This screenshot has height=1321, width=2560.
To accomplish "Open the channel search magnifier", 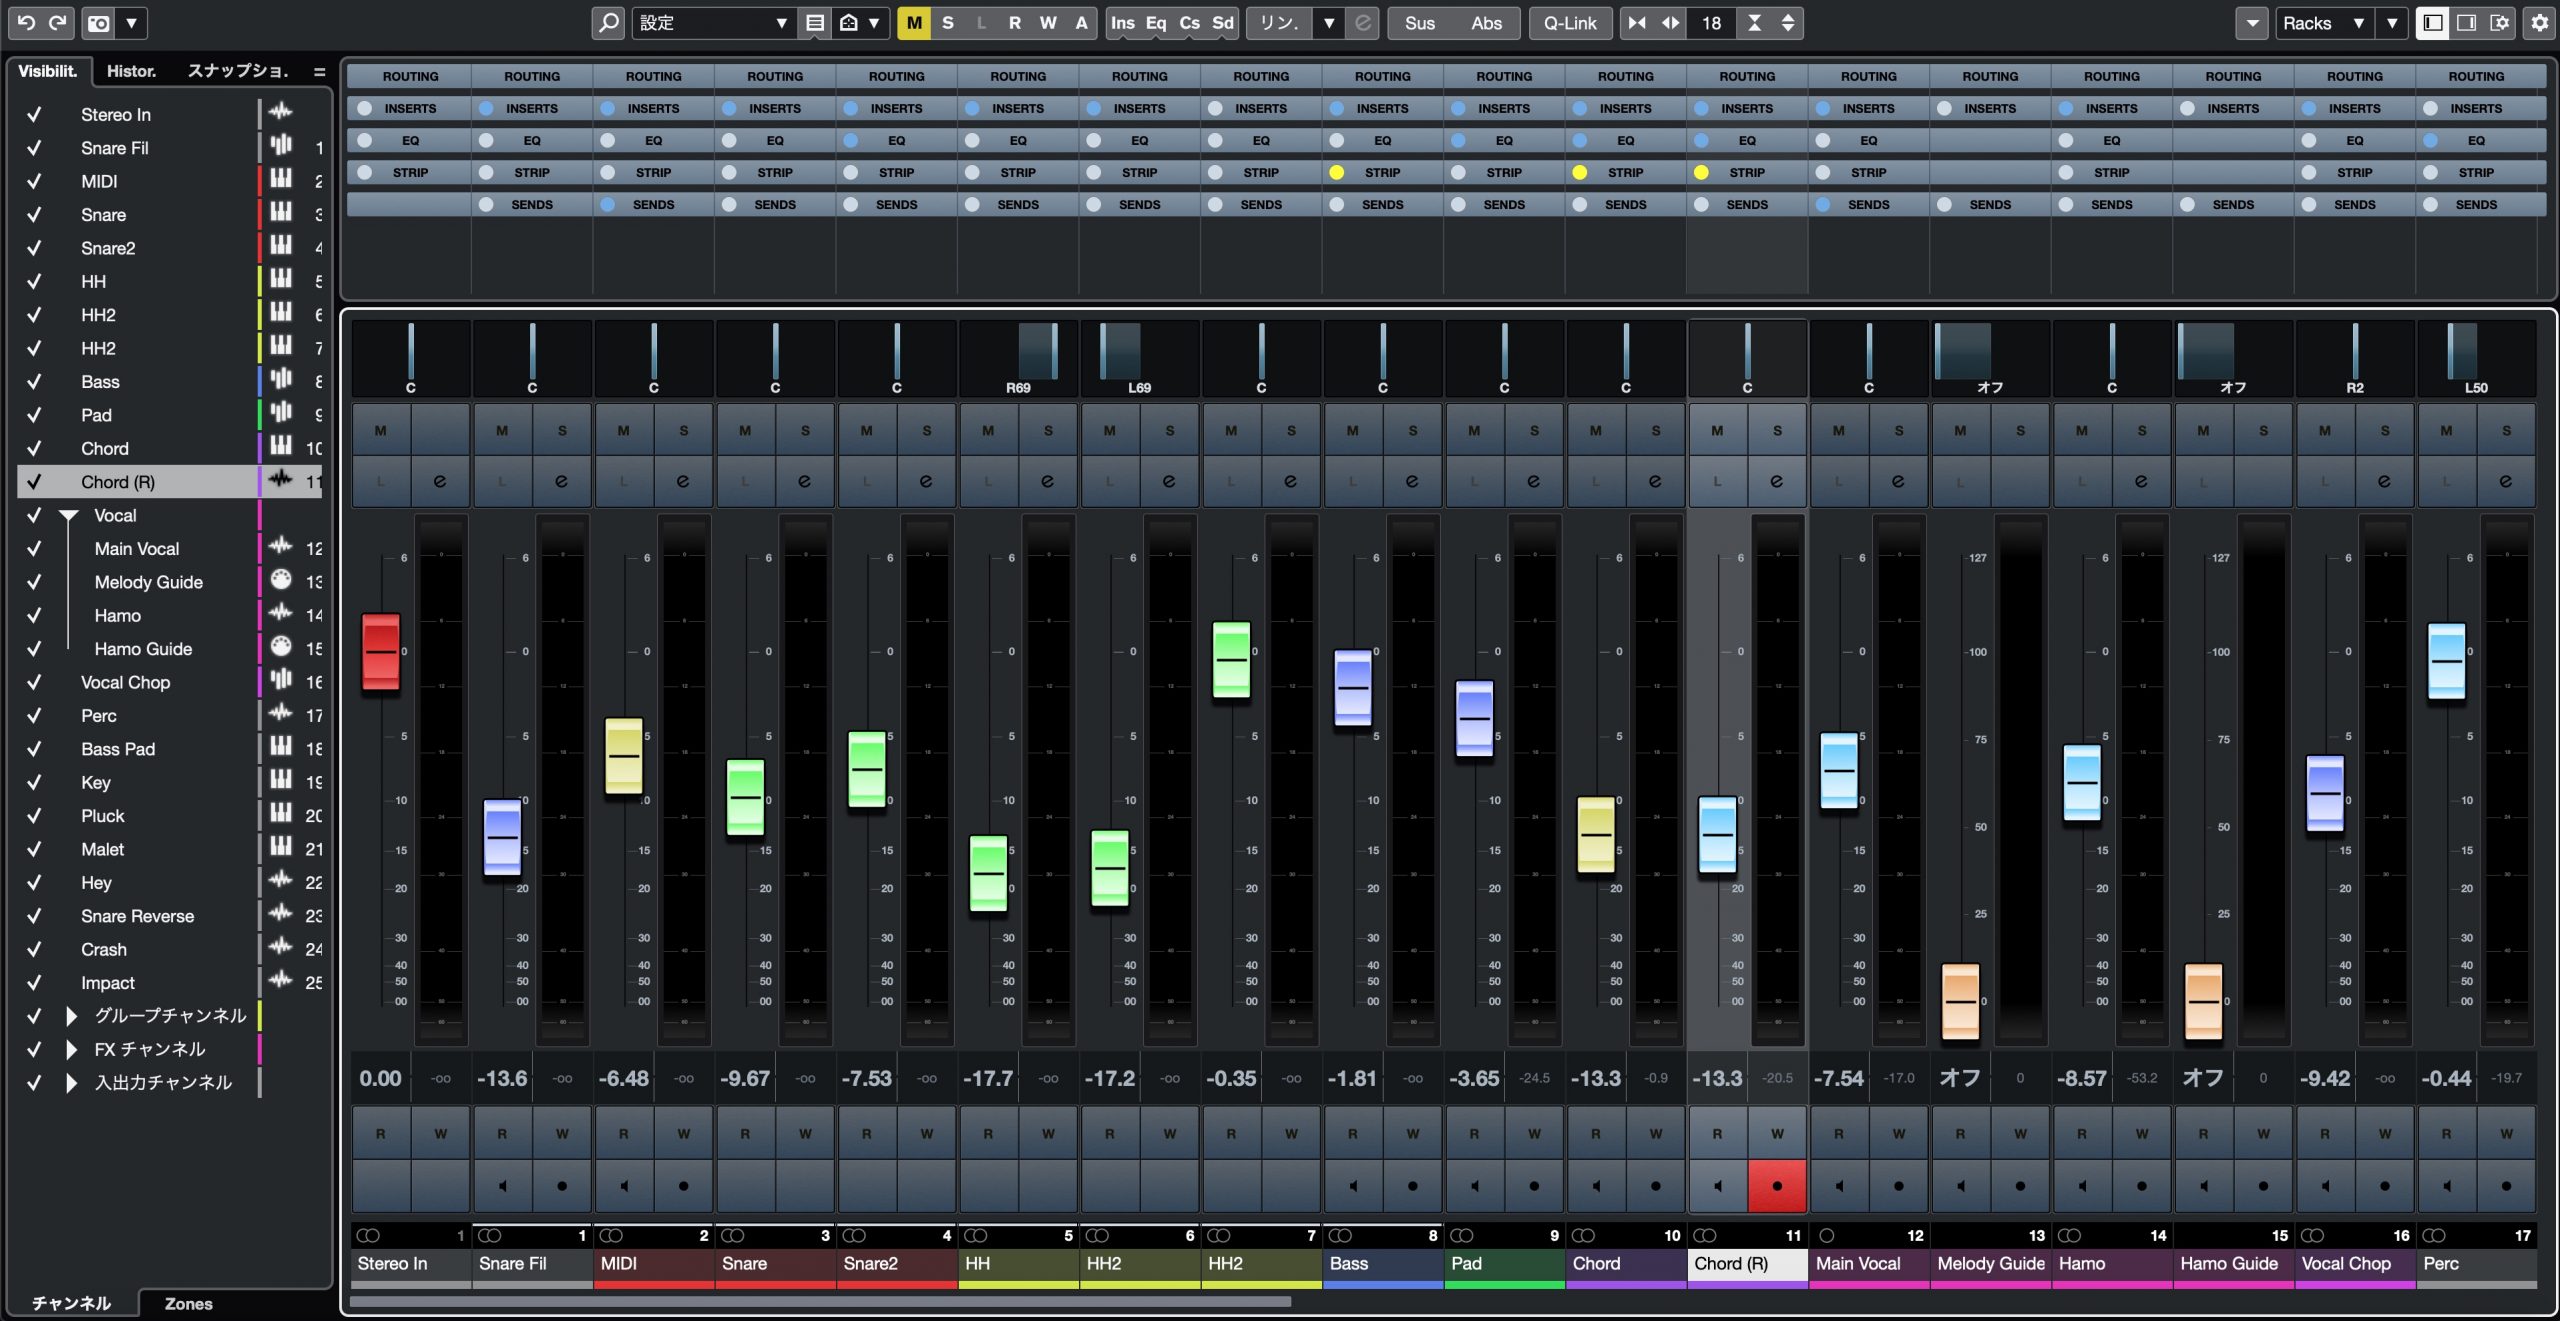I will pos(608,22).
